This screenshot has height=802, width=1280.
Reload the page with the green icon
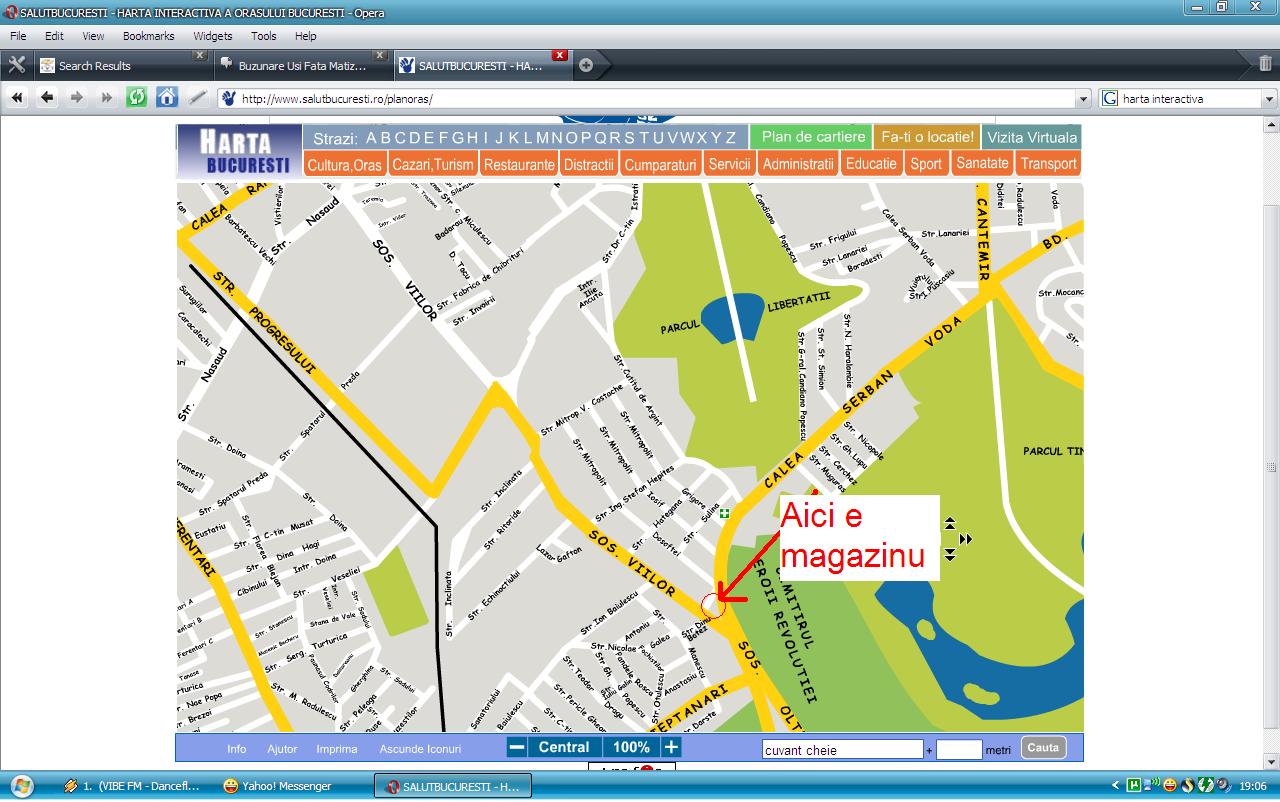click(x=136, y=98)
